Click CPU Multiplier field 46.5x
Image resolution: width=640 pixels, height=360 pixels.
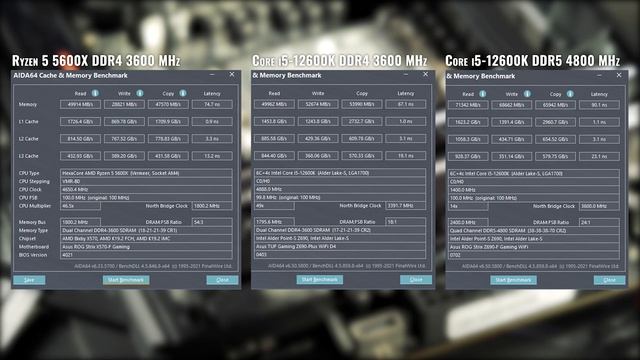point(80,206)
